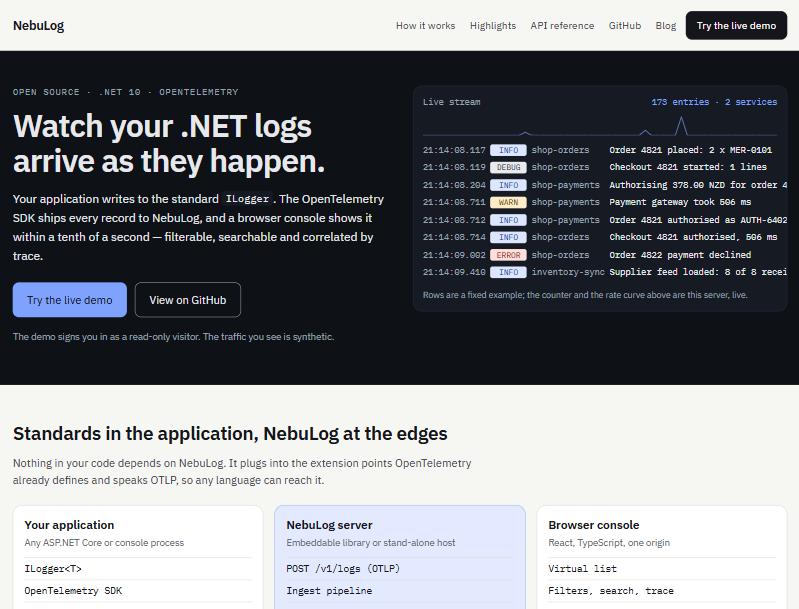The image size is (799, 609).
Task: Click the WARN badge for Payment gateway row
Action: point(508,202)
